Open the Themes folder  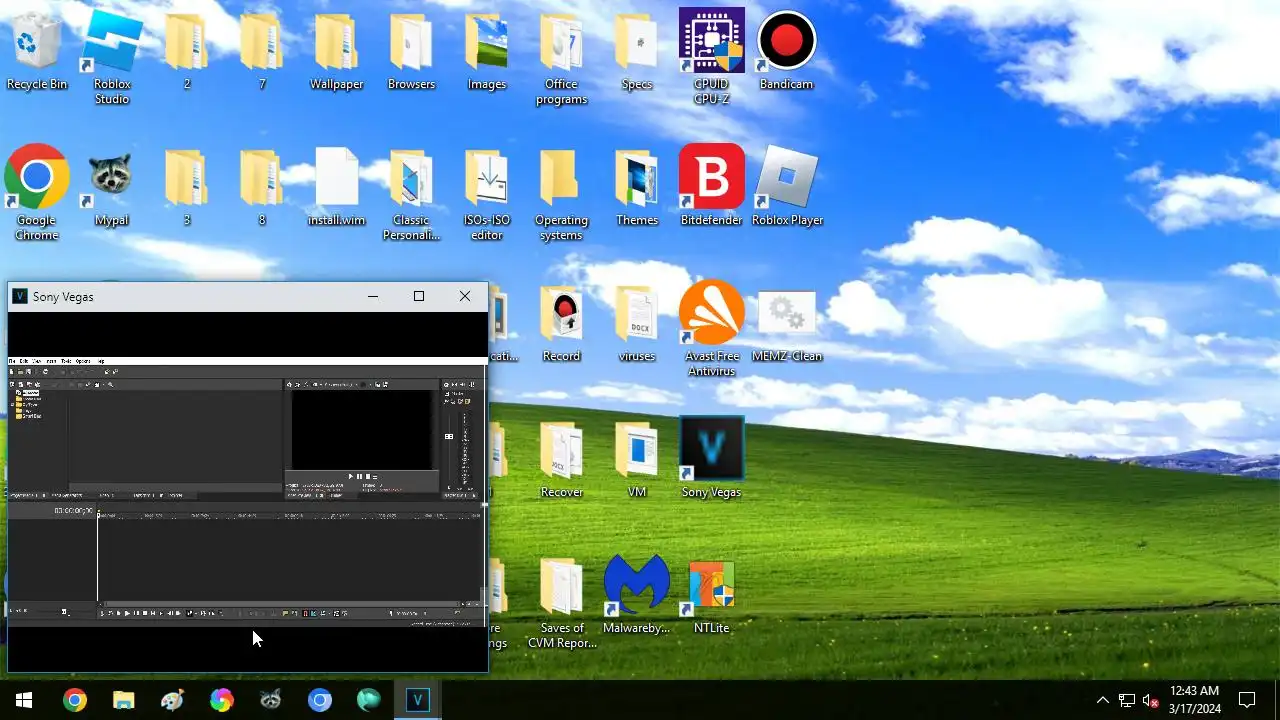pos(637,187)
